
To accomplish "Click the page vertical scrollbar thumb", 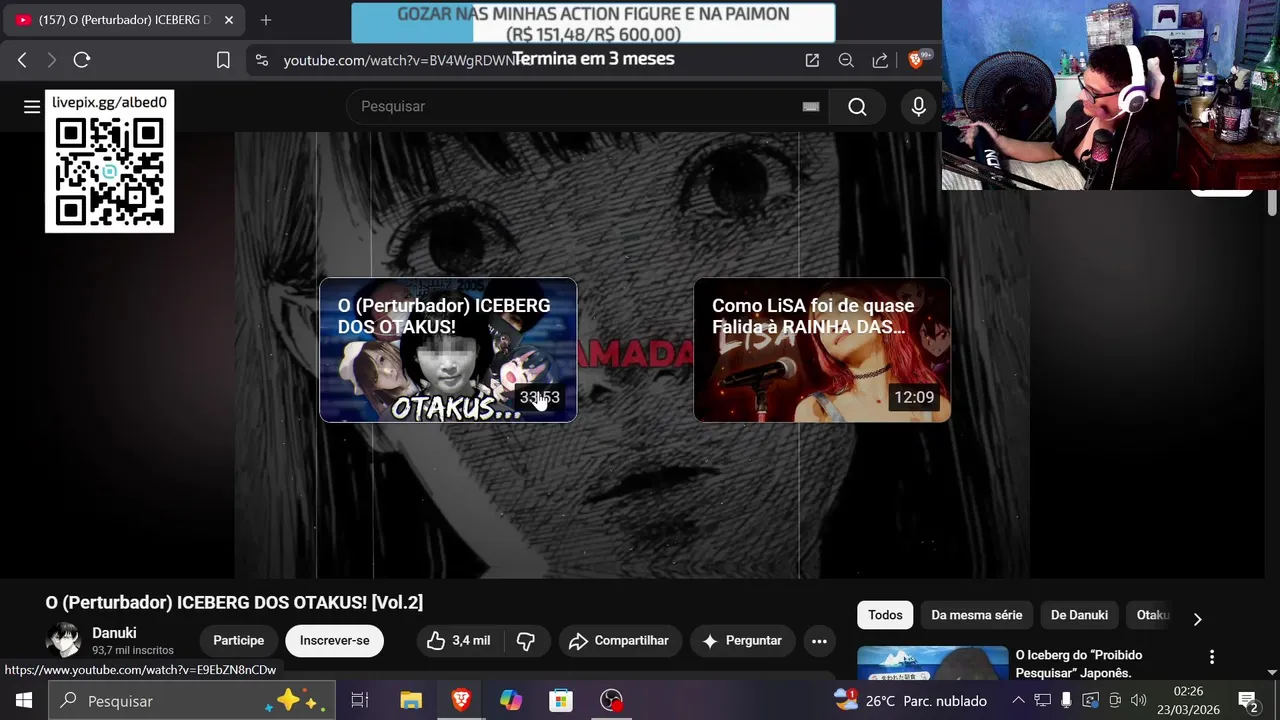I will [1272, 203].
